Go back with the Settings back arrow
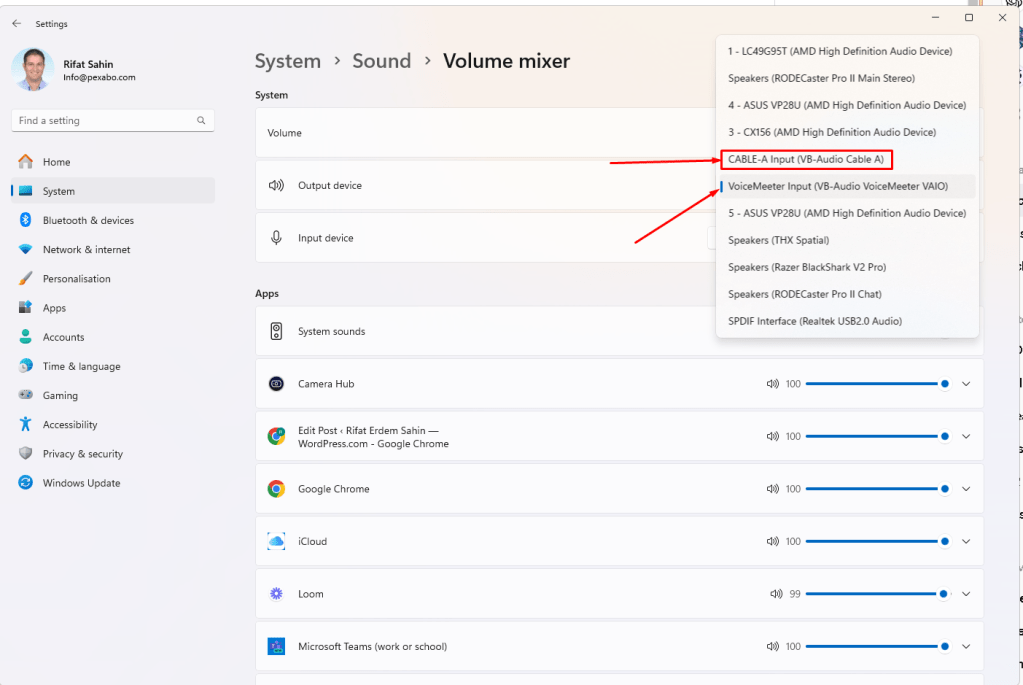1023x685 pixels. pos(17,23)
